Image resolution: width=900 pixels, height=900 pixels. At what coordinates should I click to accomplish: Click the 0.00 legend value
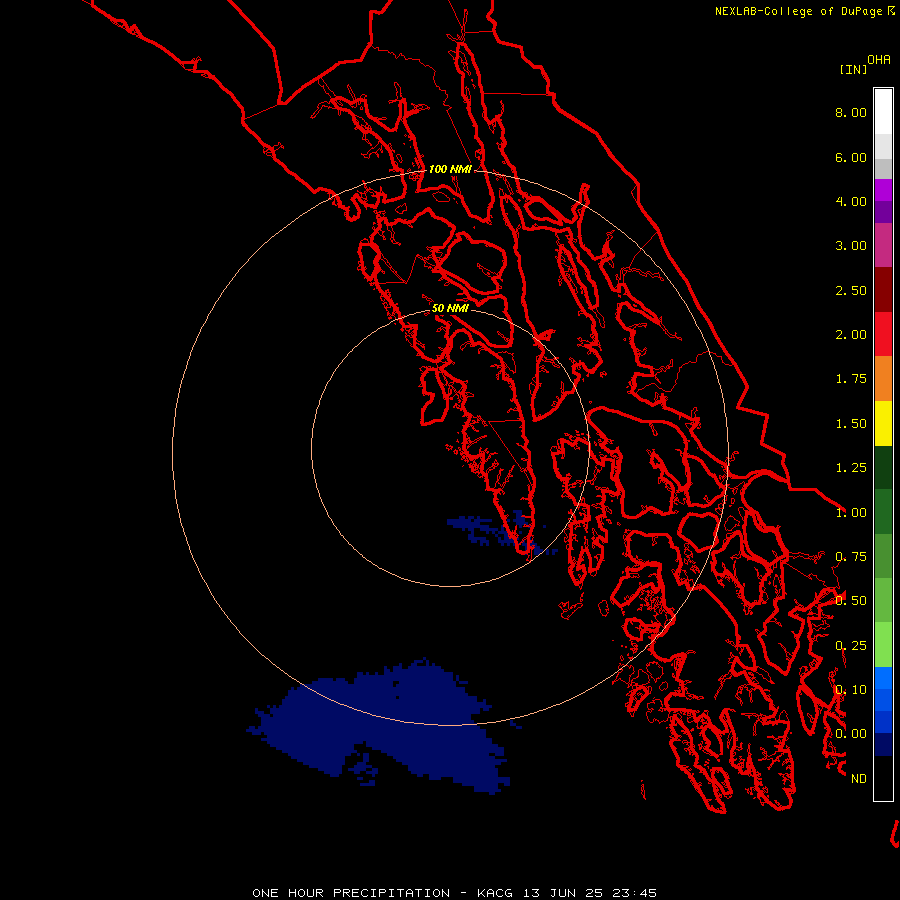pos(851,734)
